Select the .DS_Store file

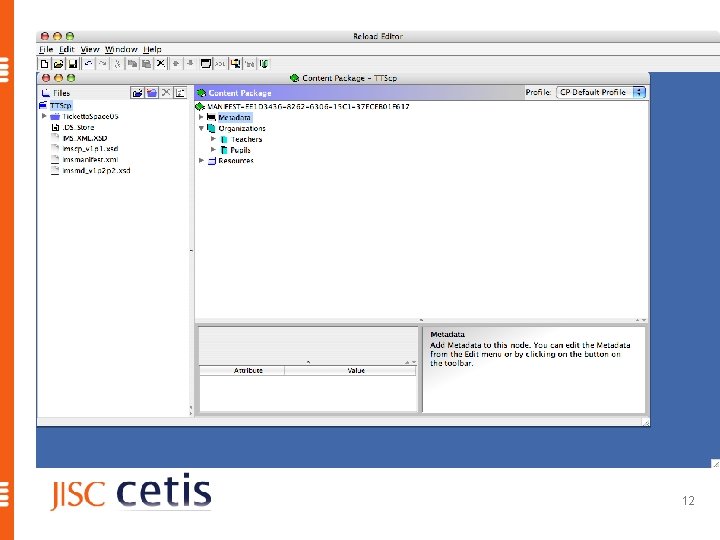coord(78,127)
